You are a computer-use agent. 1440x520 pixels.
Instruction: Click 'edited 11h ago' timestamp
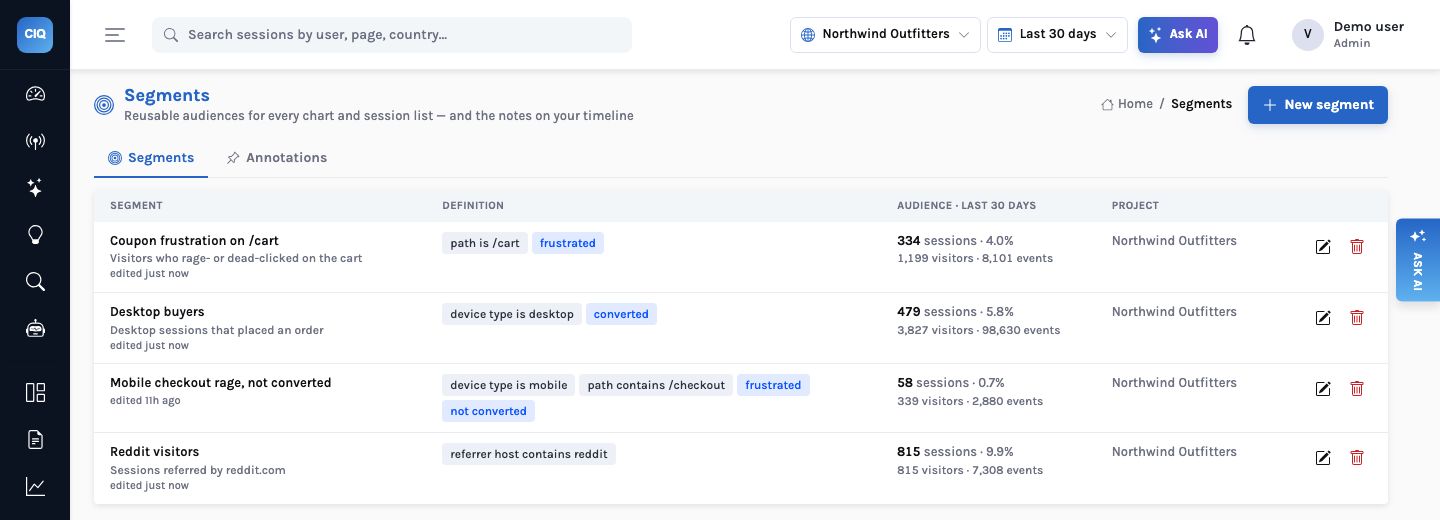pos(145,401)
